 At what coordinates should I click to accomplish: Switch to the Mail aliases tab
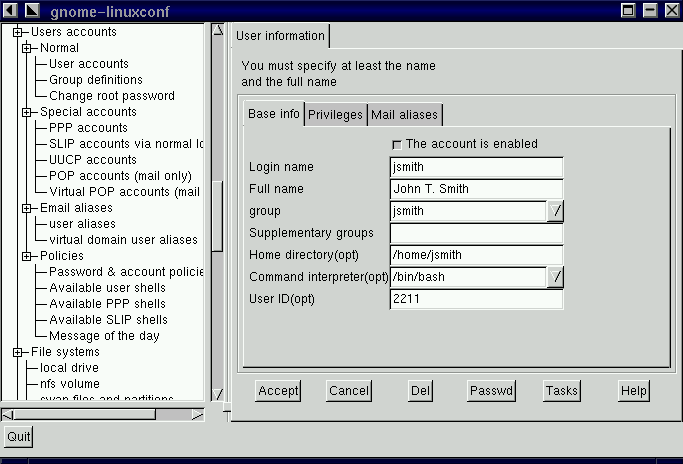click(403, 115)
